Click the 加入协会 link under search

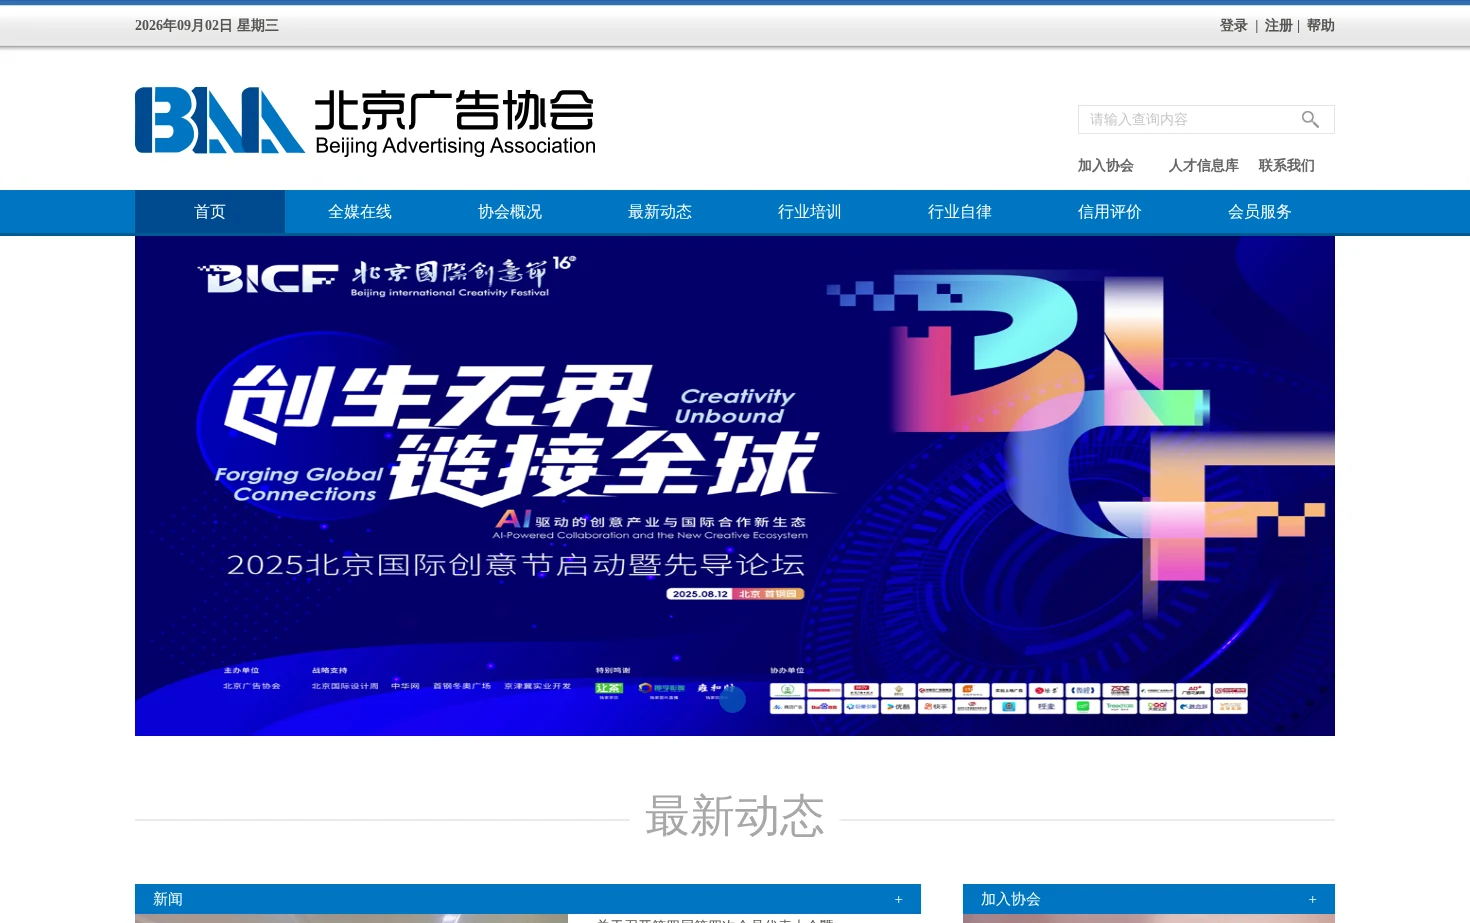(x=1105, y=166)
